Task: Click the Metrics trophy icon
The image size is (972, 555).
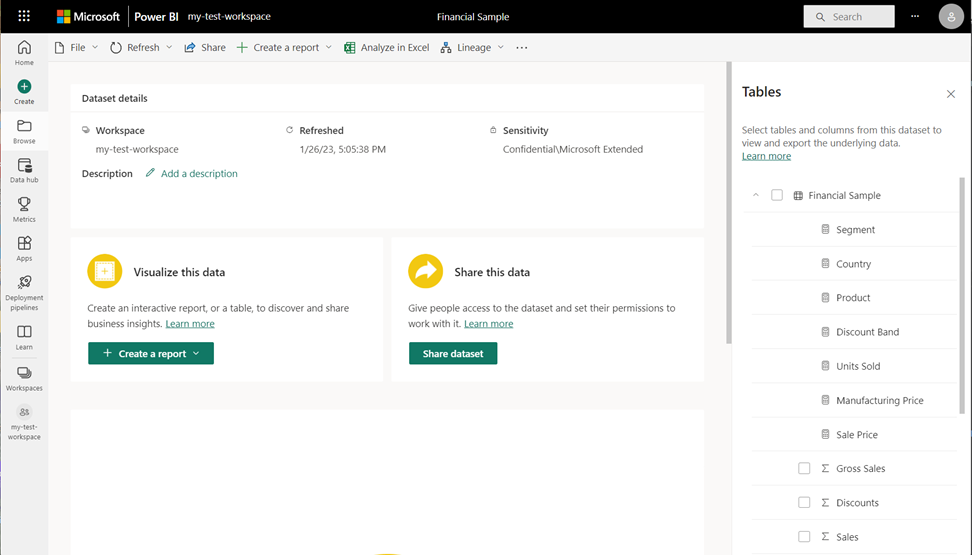Action: pos(24,205)
